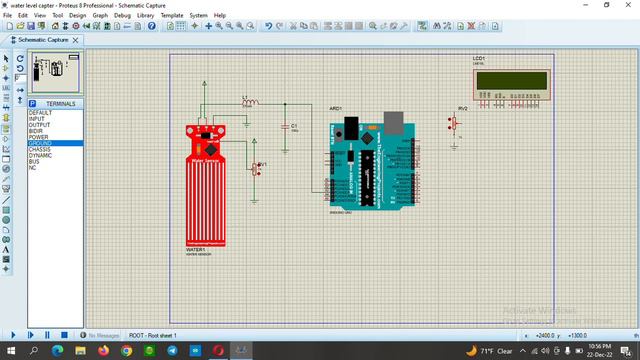Viewport: 640px width, 360px height.
Task: Toggle the grid display icon
Action: tap(180, 26)
